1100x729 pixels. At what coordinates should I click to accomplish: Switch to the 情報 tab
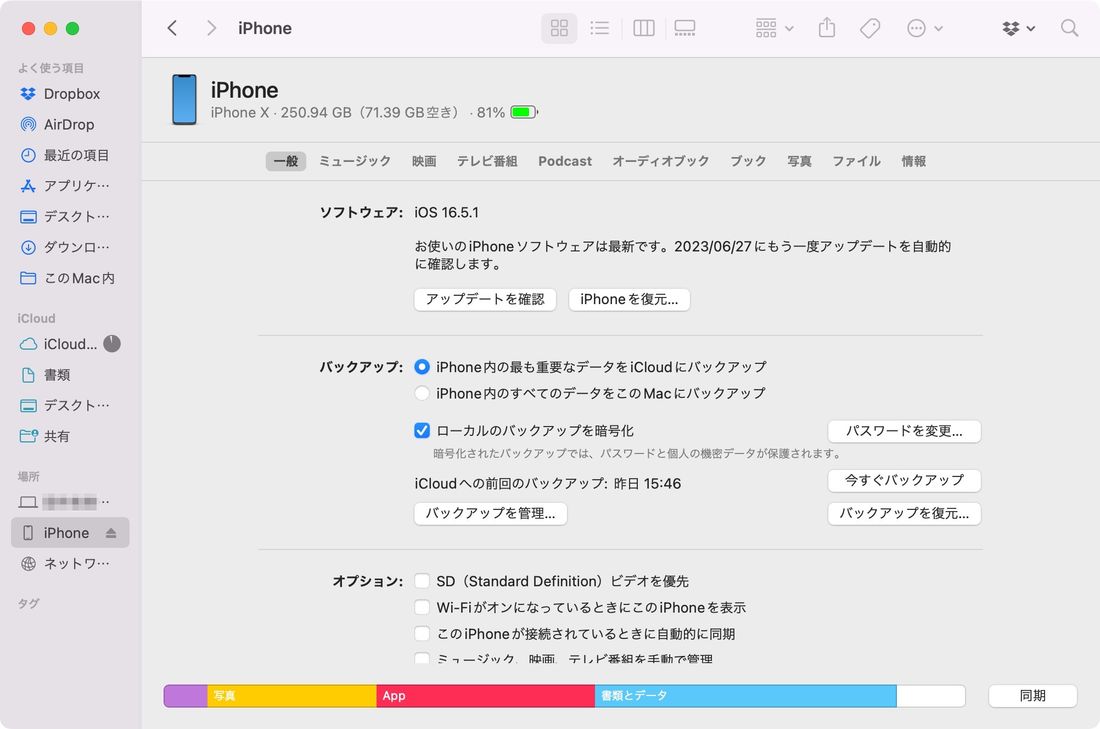(913, 161)
